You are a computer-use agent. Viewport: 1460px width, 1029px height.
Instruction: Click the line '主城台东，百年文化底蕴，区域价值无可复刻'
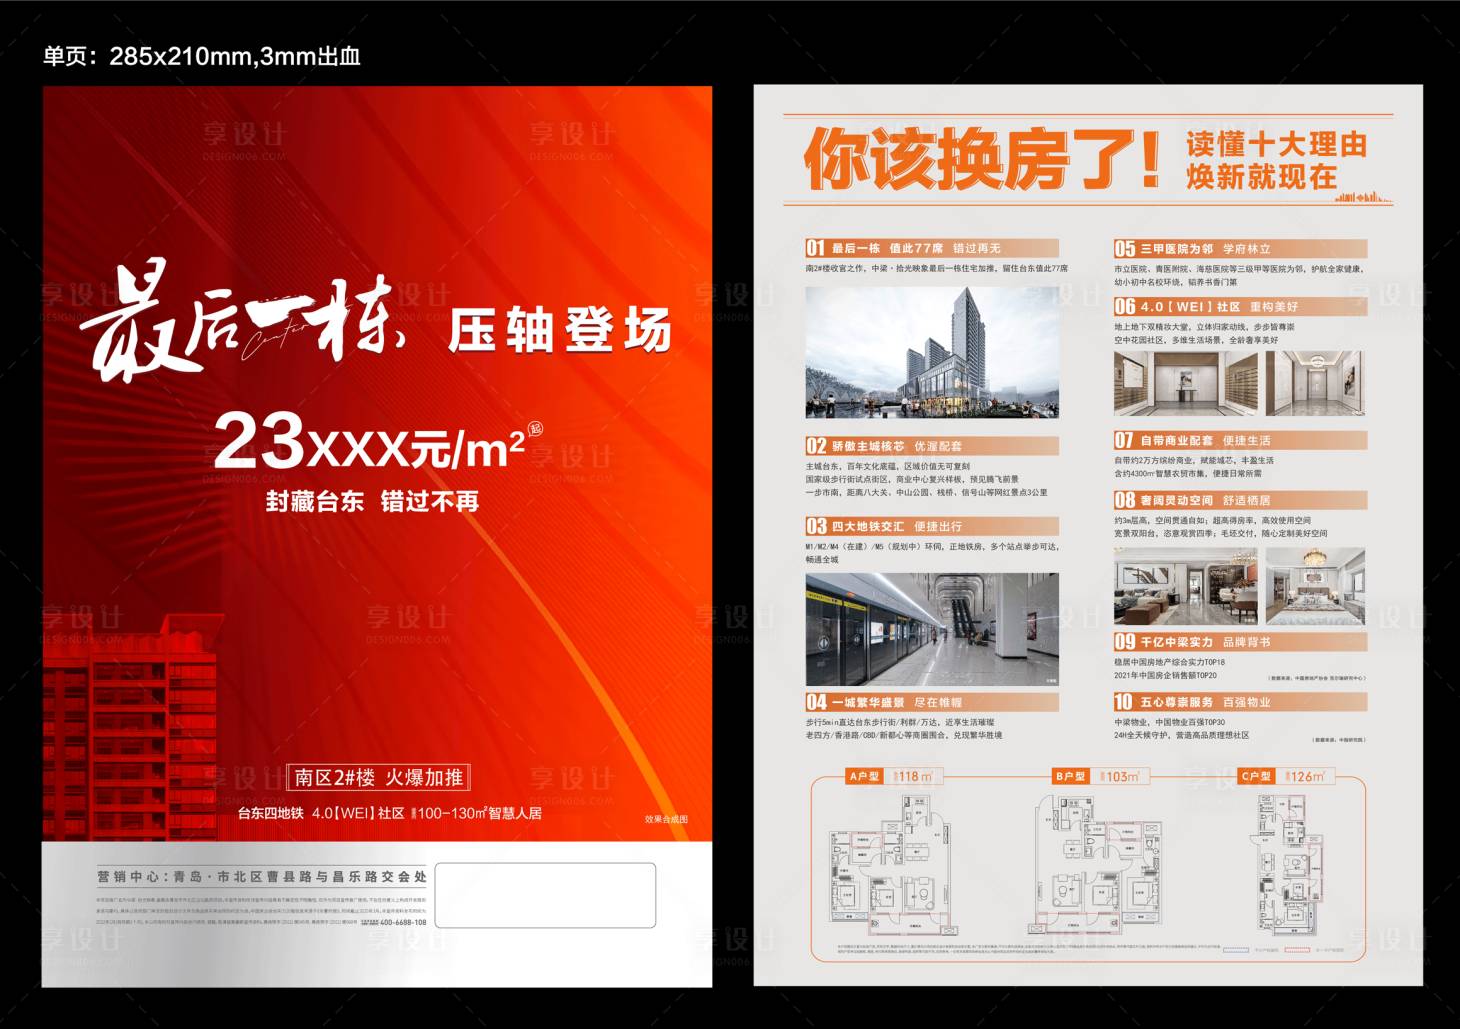pyautogui.click(x=887, y=466)
